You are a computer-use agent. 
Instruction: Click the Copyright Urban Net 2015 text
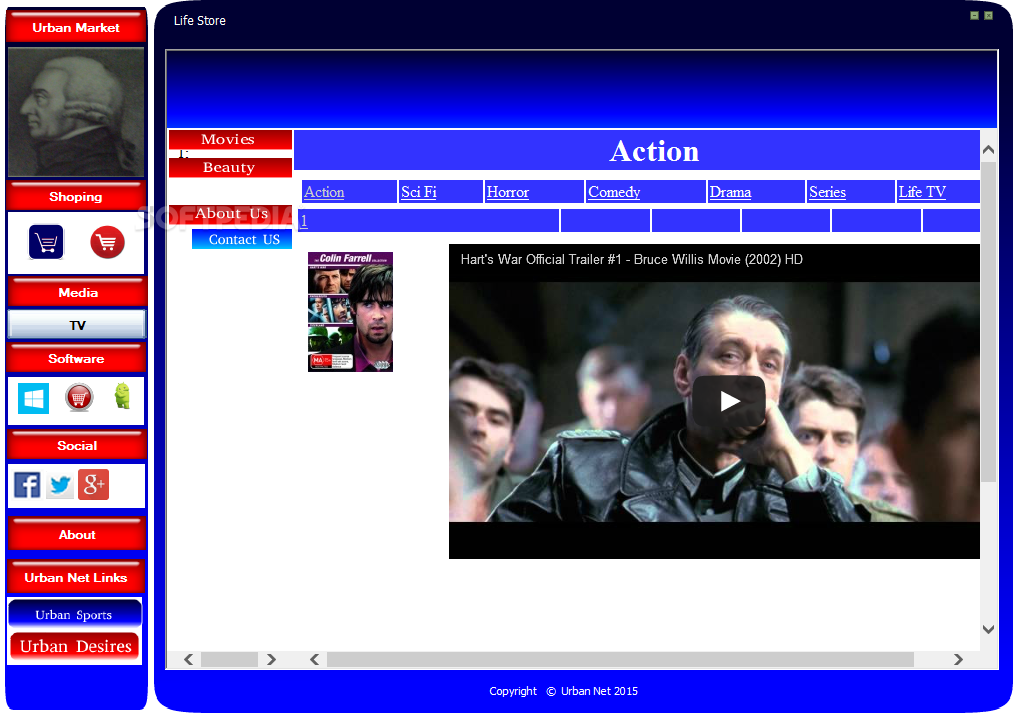pyautogui.click(x=563, y=691)
